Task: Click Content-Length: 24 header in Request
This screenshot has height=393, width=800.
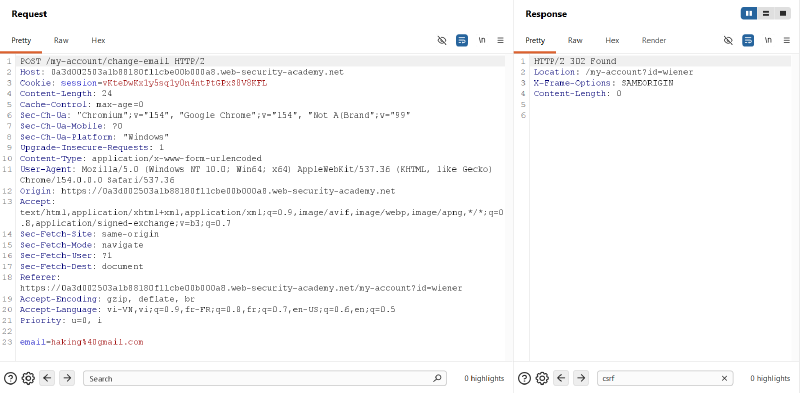Action: 66,93
